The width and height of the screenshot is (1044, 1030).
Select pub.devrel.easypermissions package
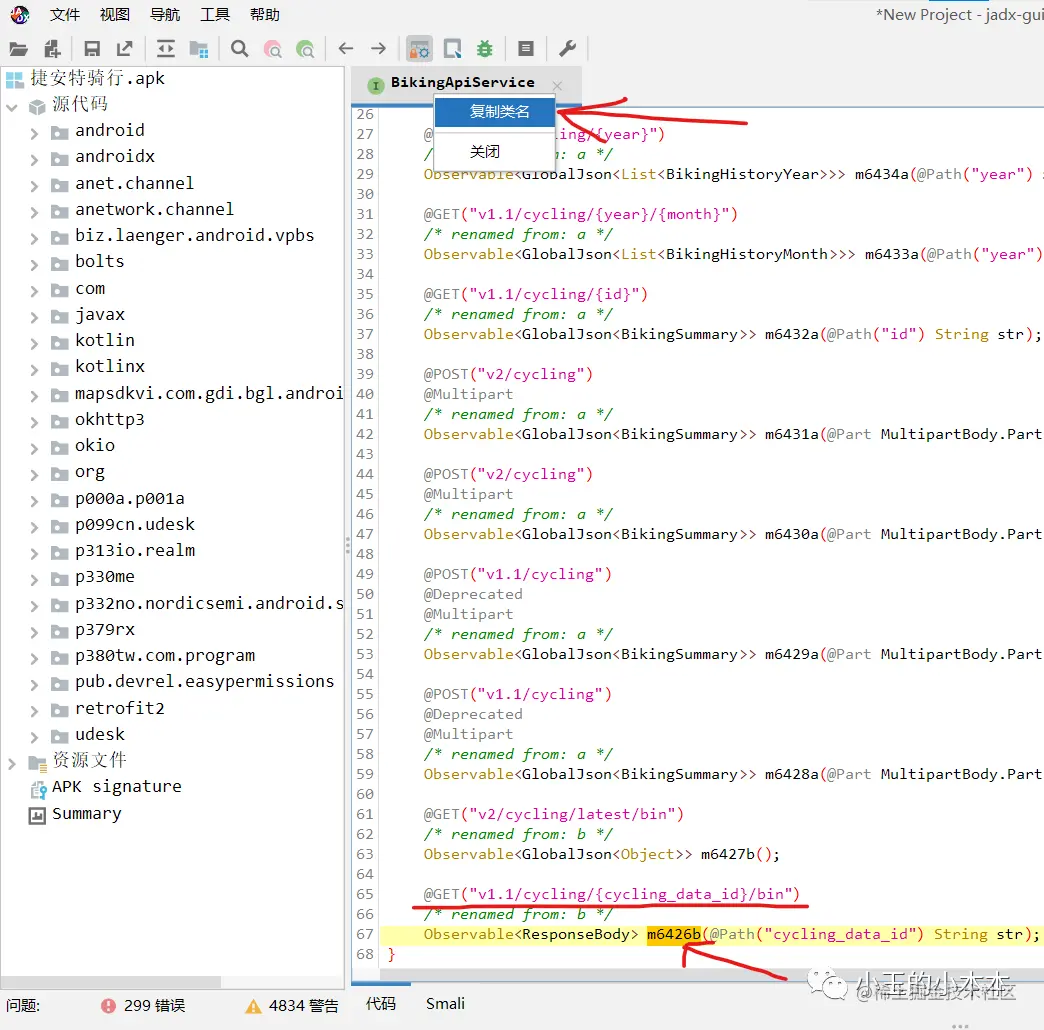tap(204, 681)
